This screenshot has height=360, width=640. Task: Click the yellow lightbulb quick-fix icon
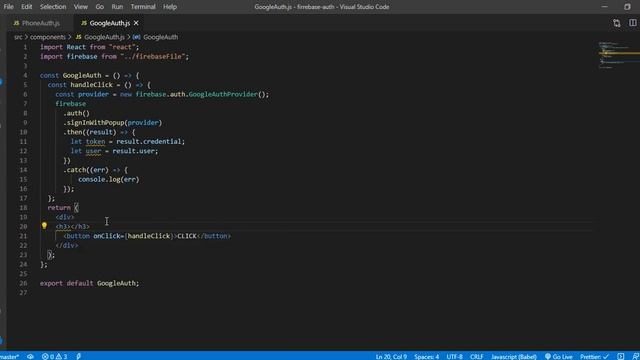[x=44, y=225]
